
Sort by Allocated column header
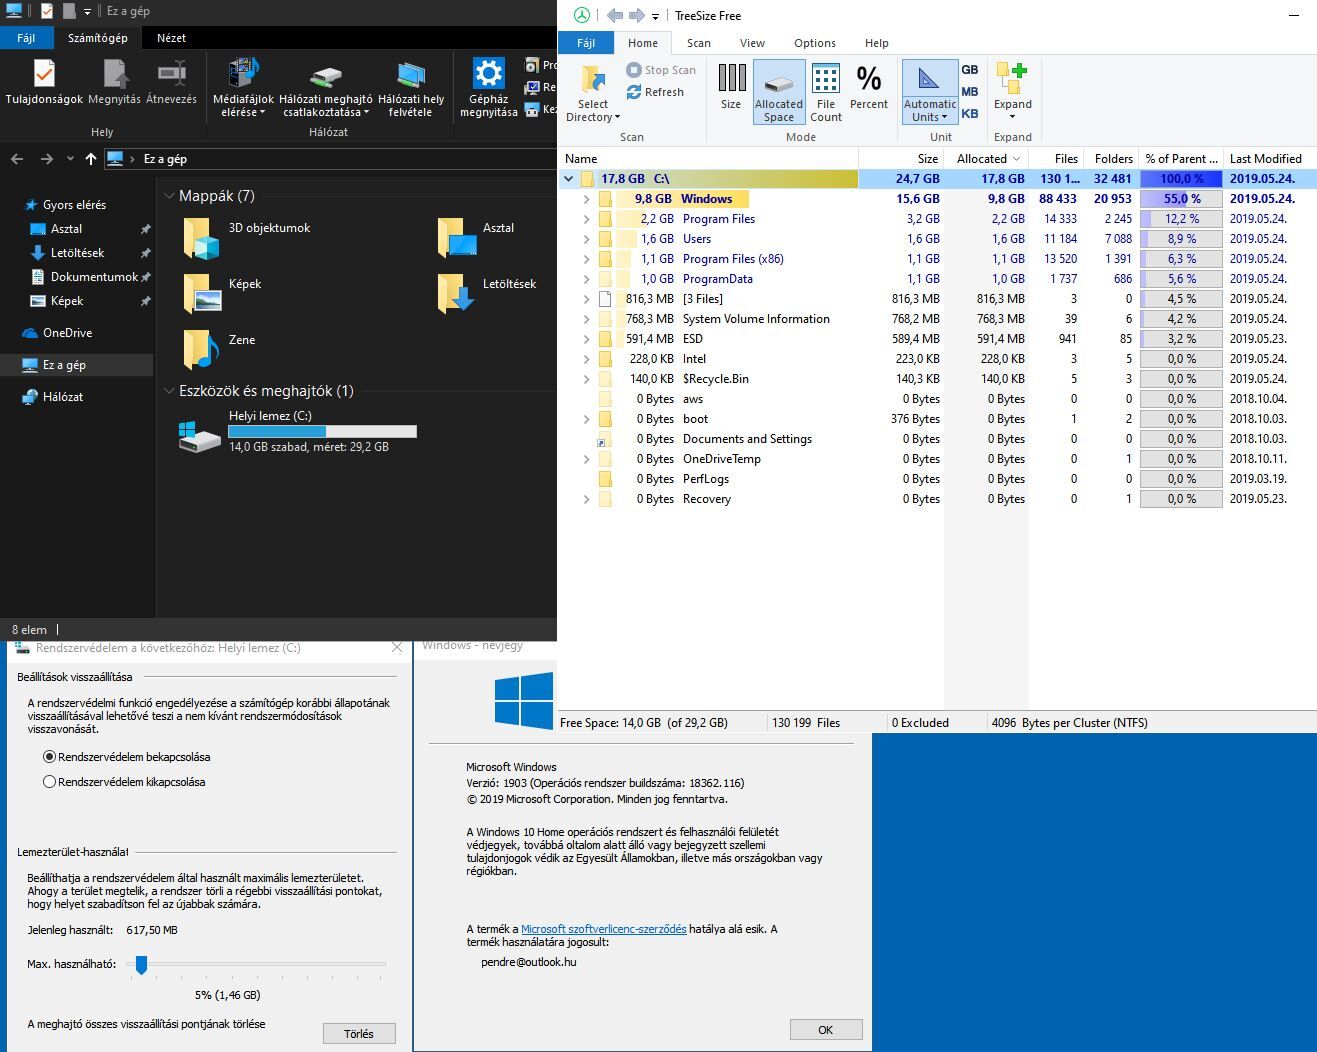pyautogui.click(x=986, y=158)
